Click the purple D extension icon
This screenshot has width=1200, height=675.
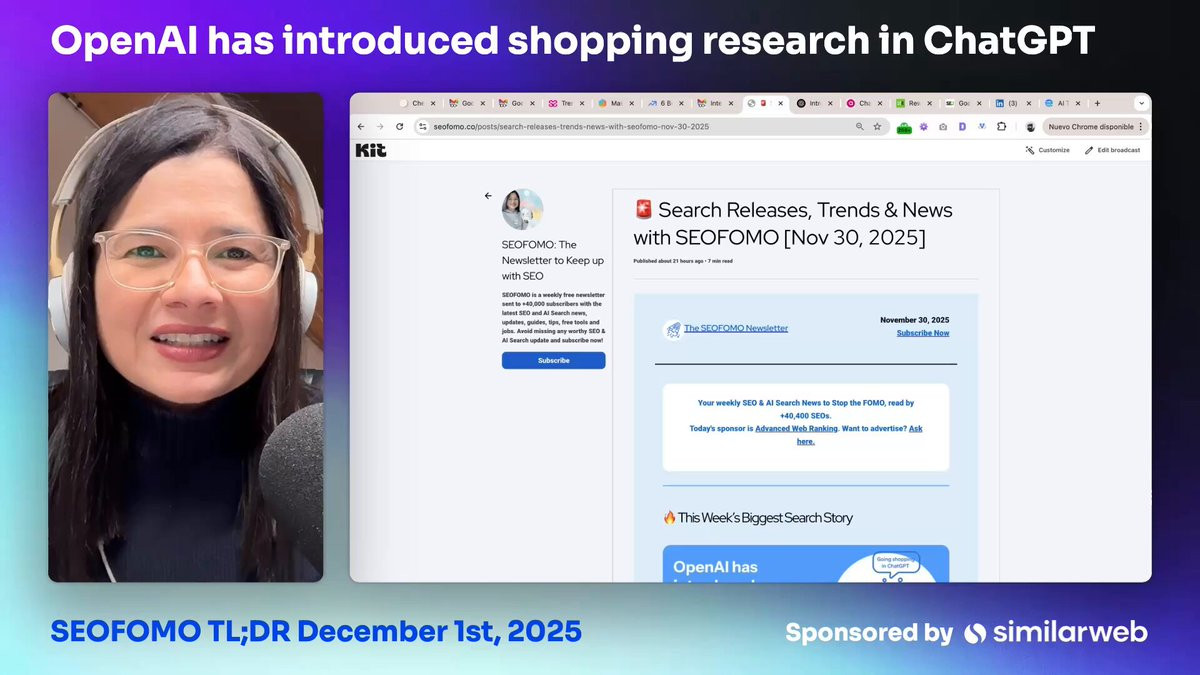pyautogui.click(x=962, y=127)
